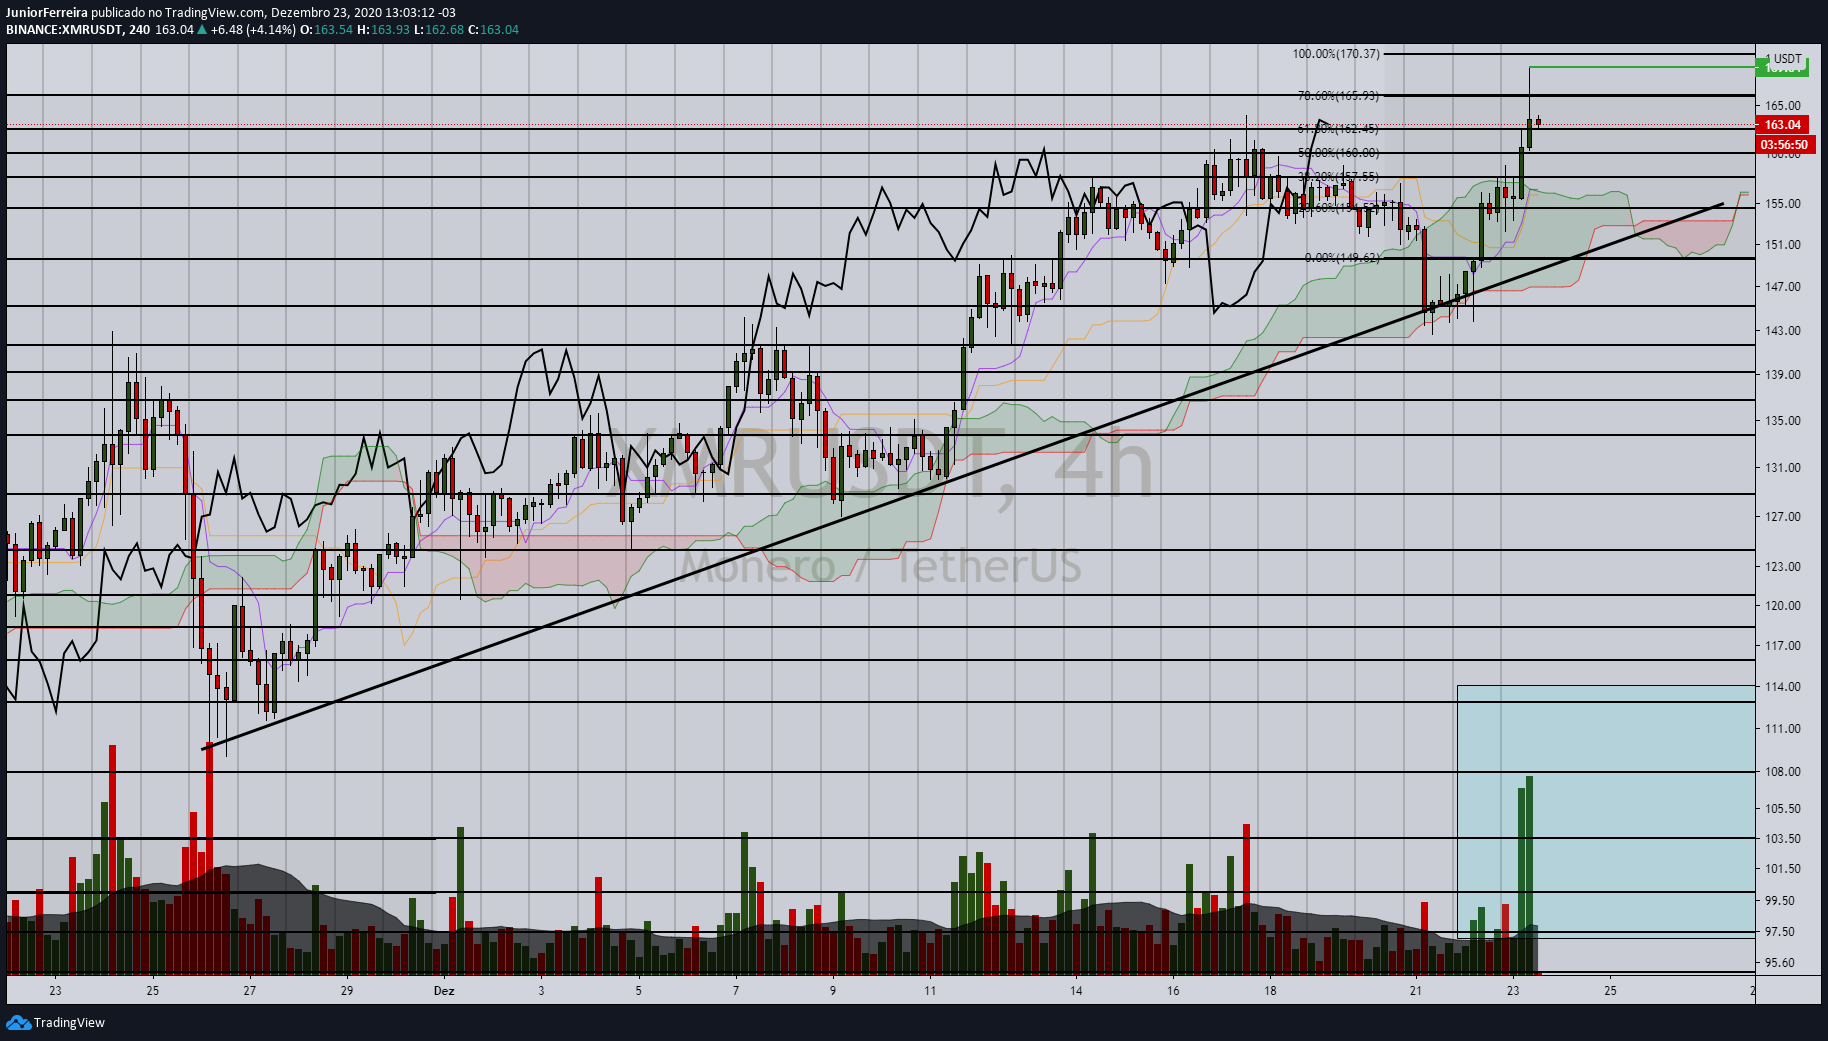Click 127.00 on the price axis
The image size is (1828, 1041).
pyautogui.click(x=1783, y=517)
